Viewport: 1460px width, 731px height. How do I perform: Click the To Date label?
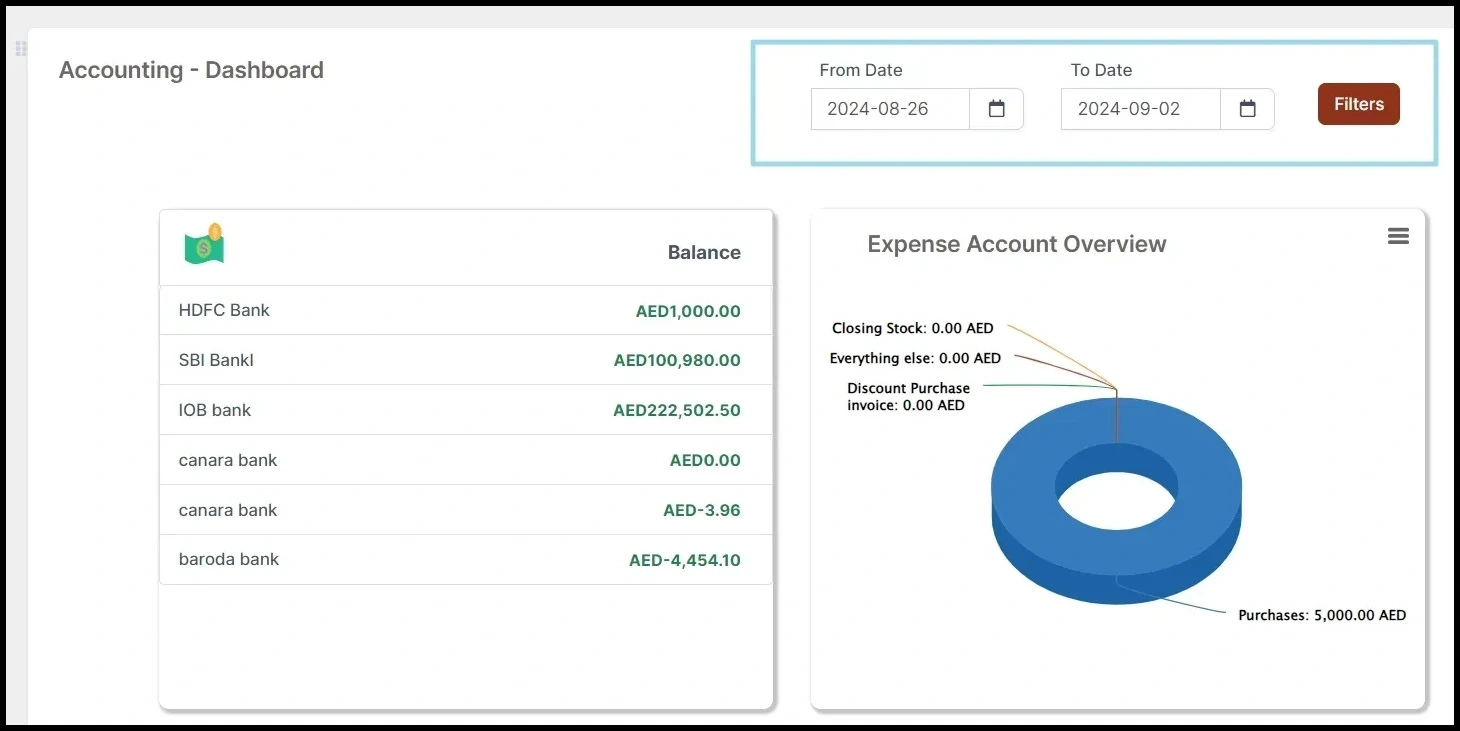[x=1101, y=70]
